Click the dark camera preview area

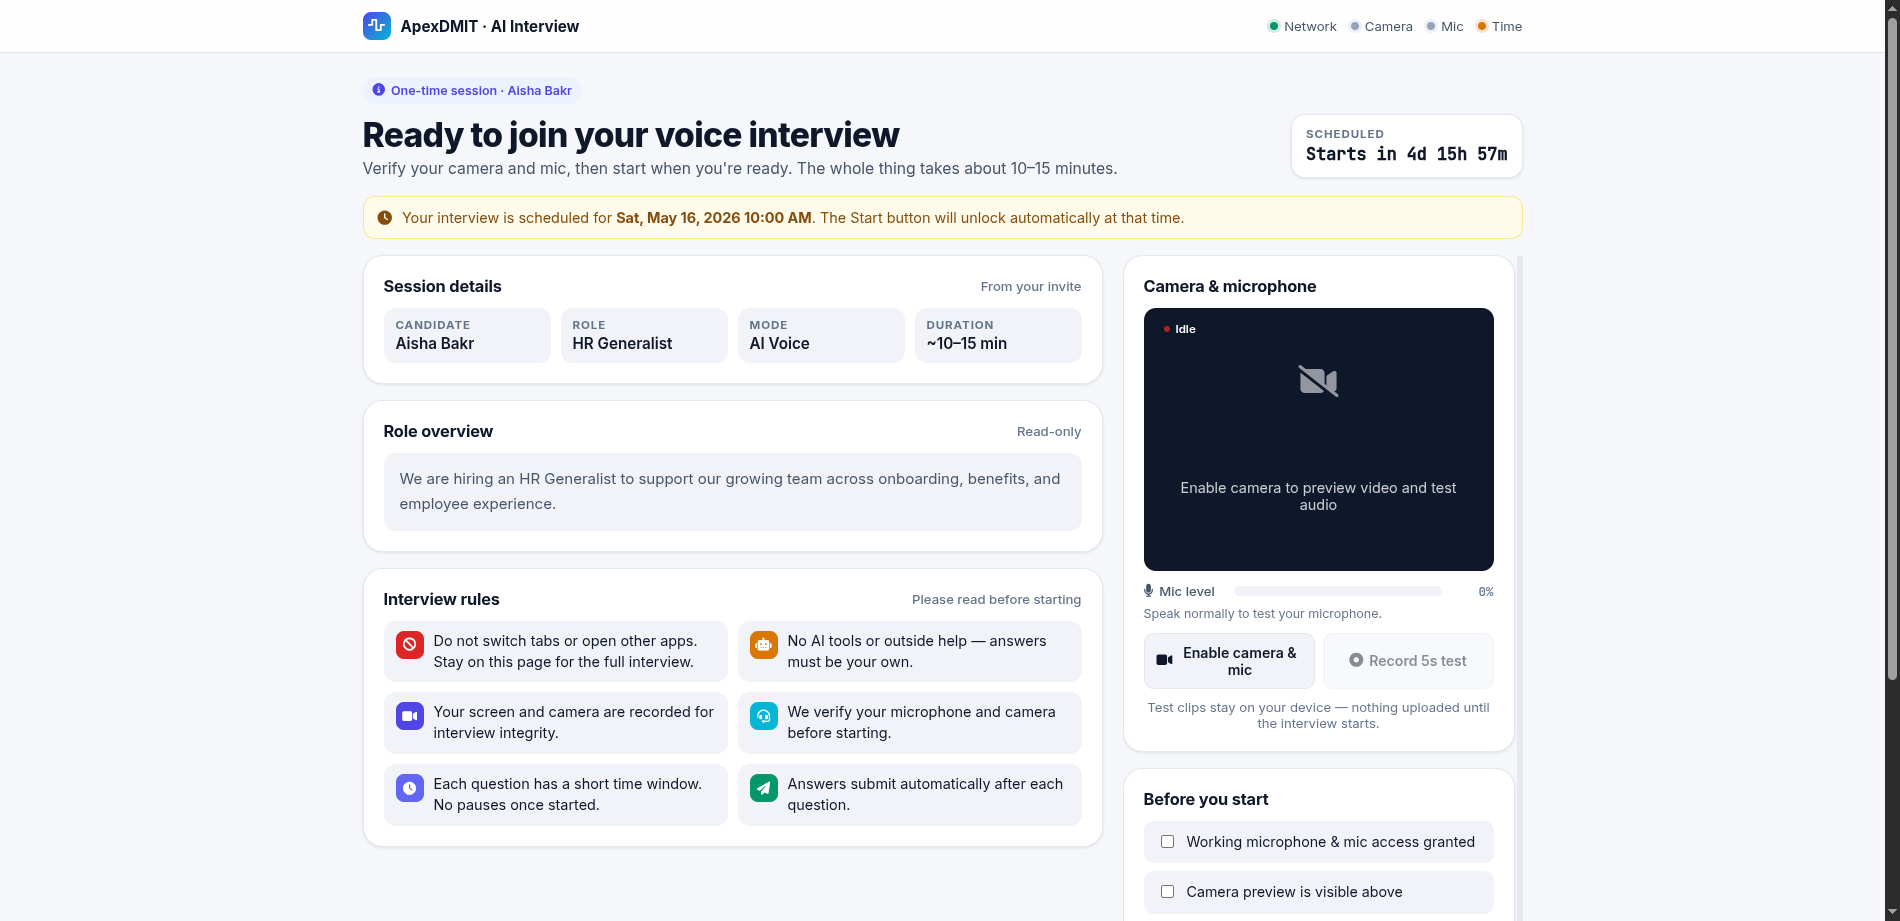(1319, 439)
